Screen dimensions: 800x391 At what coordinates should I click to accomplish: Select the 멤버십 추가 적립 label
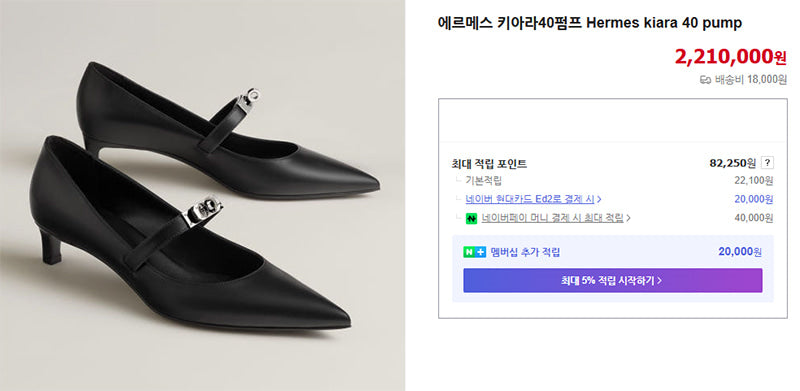[x=526, y=252]
